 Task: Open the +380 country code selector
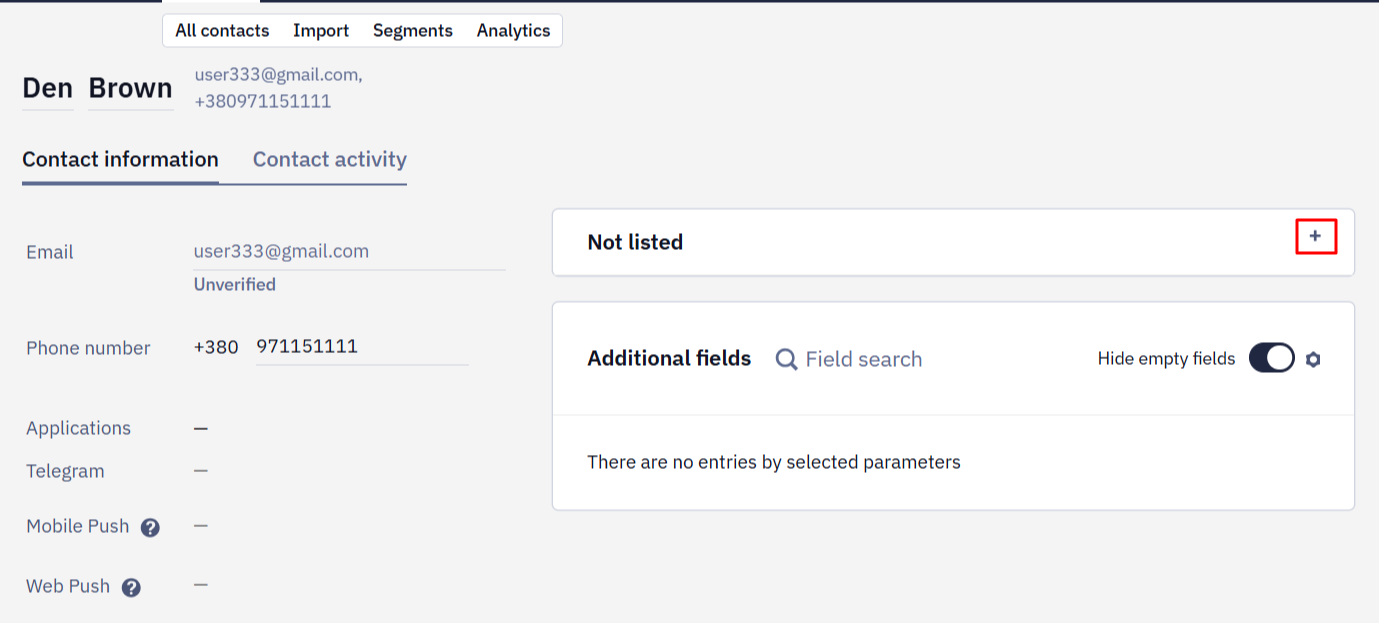coord(216,348)
